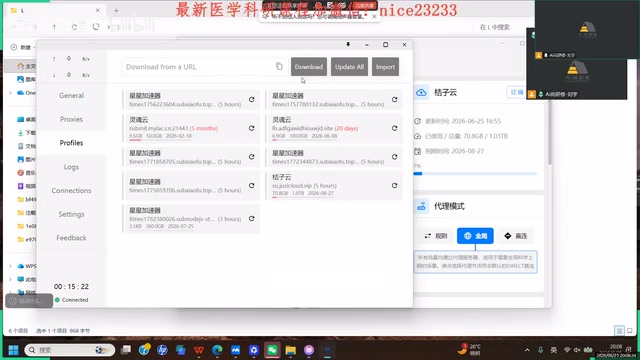Open the Proxies tab in Clash

[x=71, y=119]
